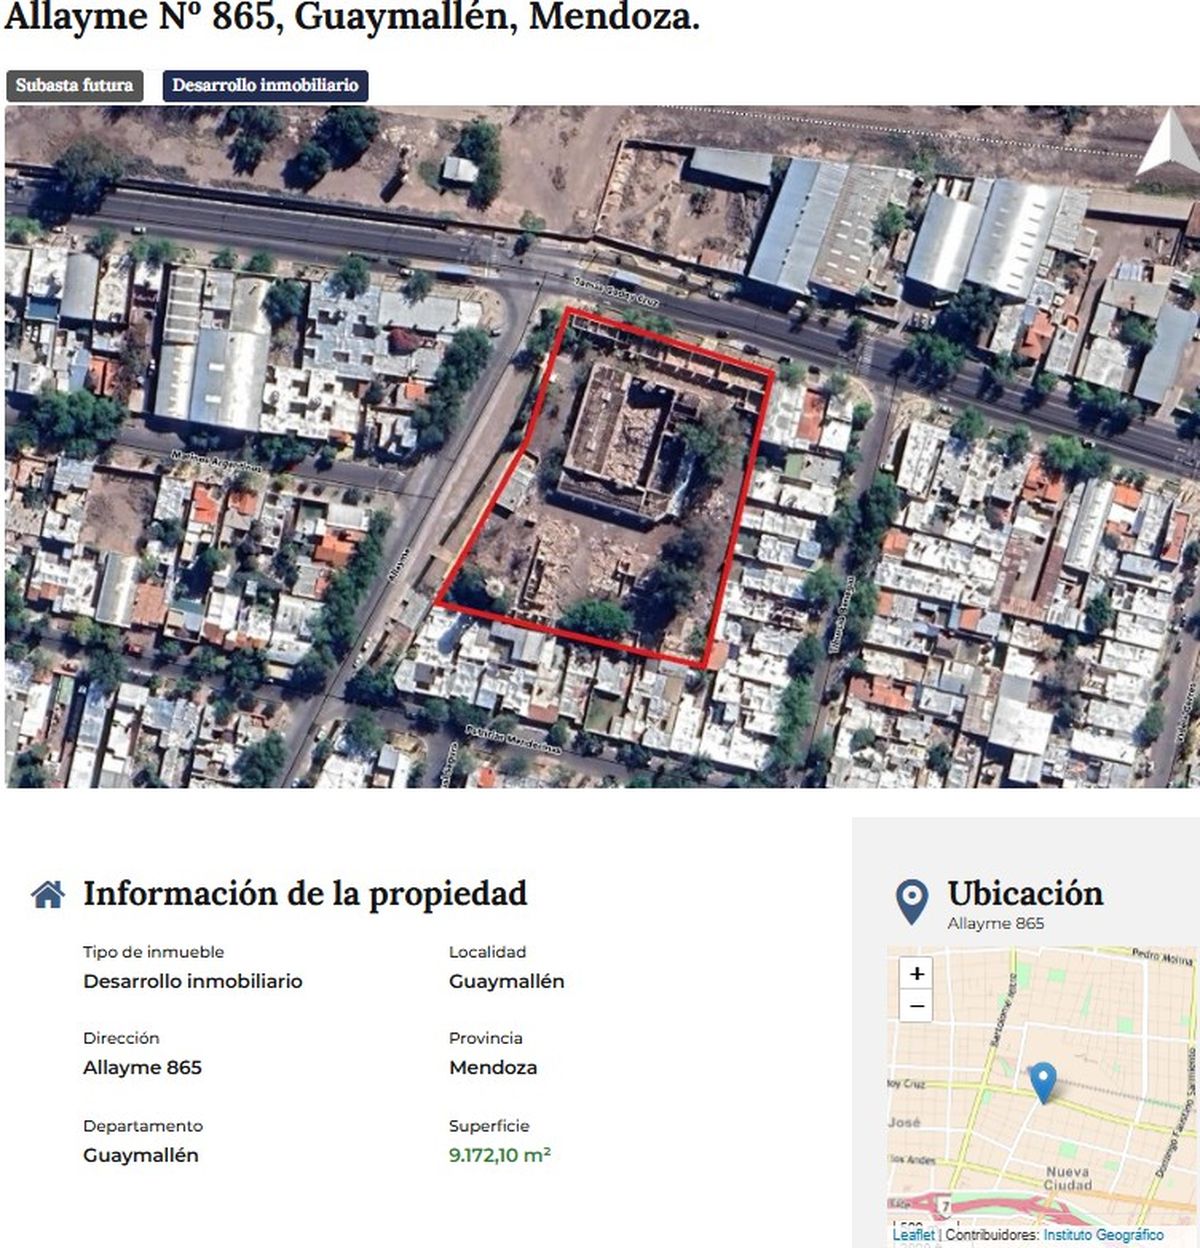Open the Leaflet attribution link

click(913, 1235)
